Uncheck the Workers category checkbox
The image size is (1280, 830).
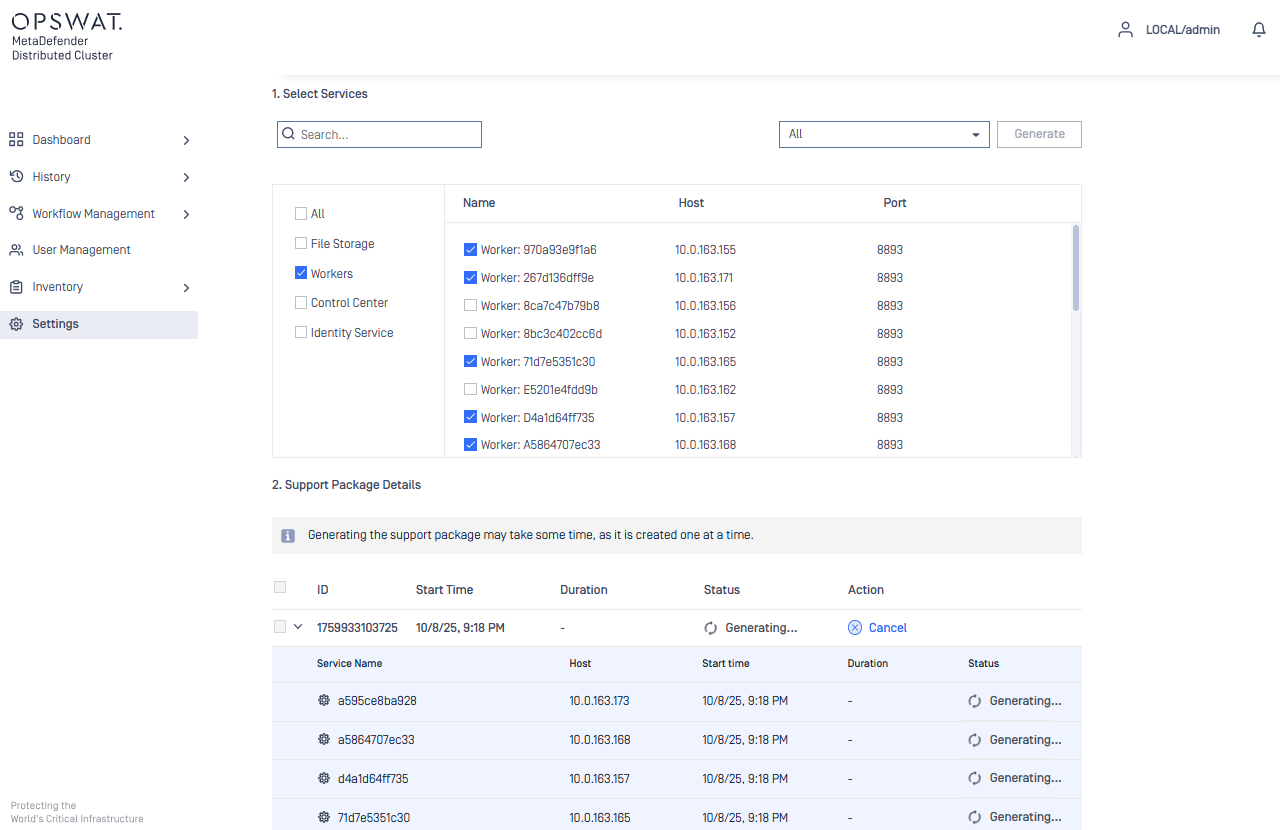[301, 273]
